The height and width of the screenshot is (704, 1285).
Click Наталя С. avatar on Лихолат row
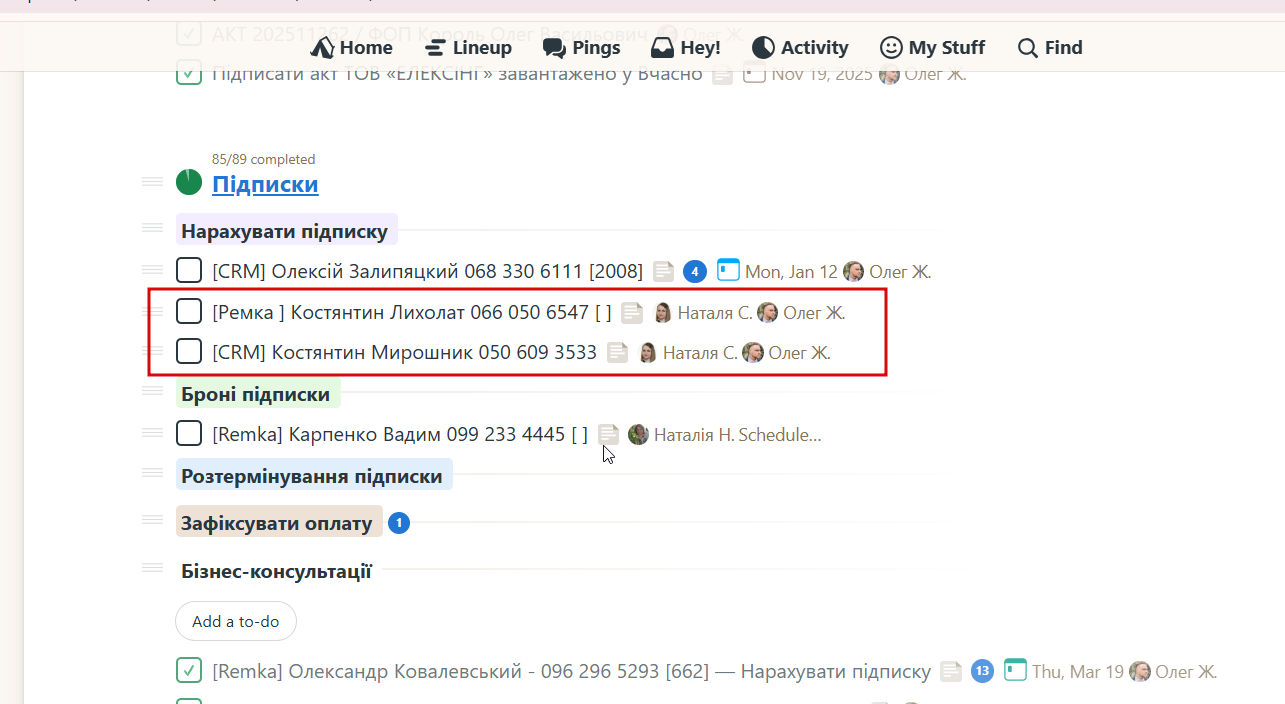(662, 312)
